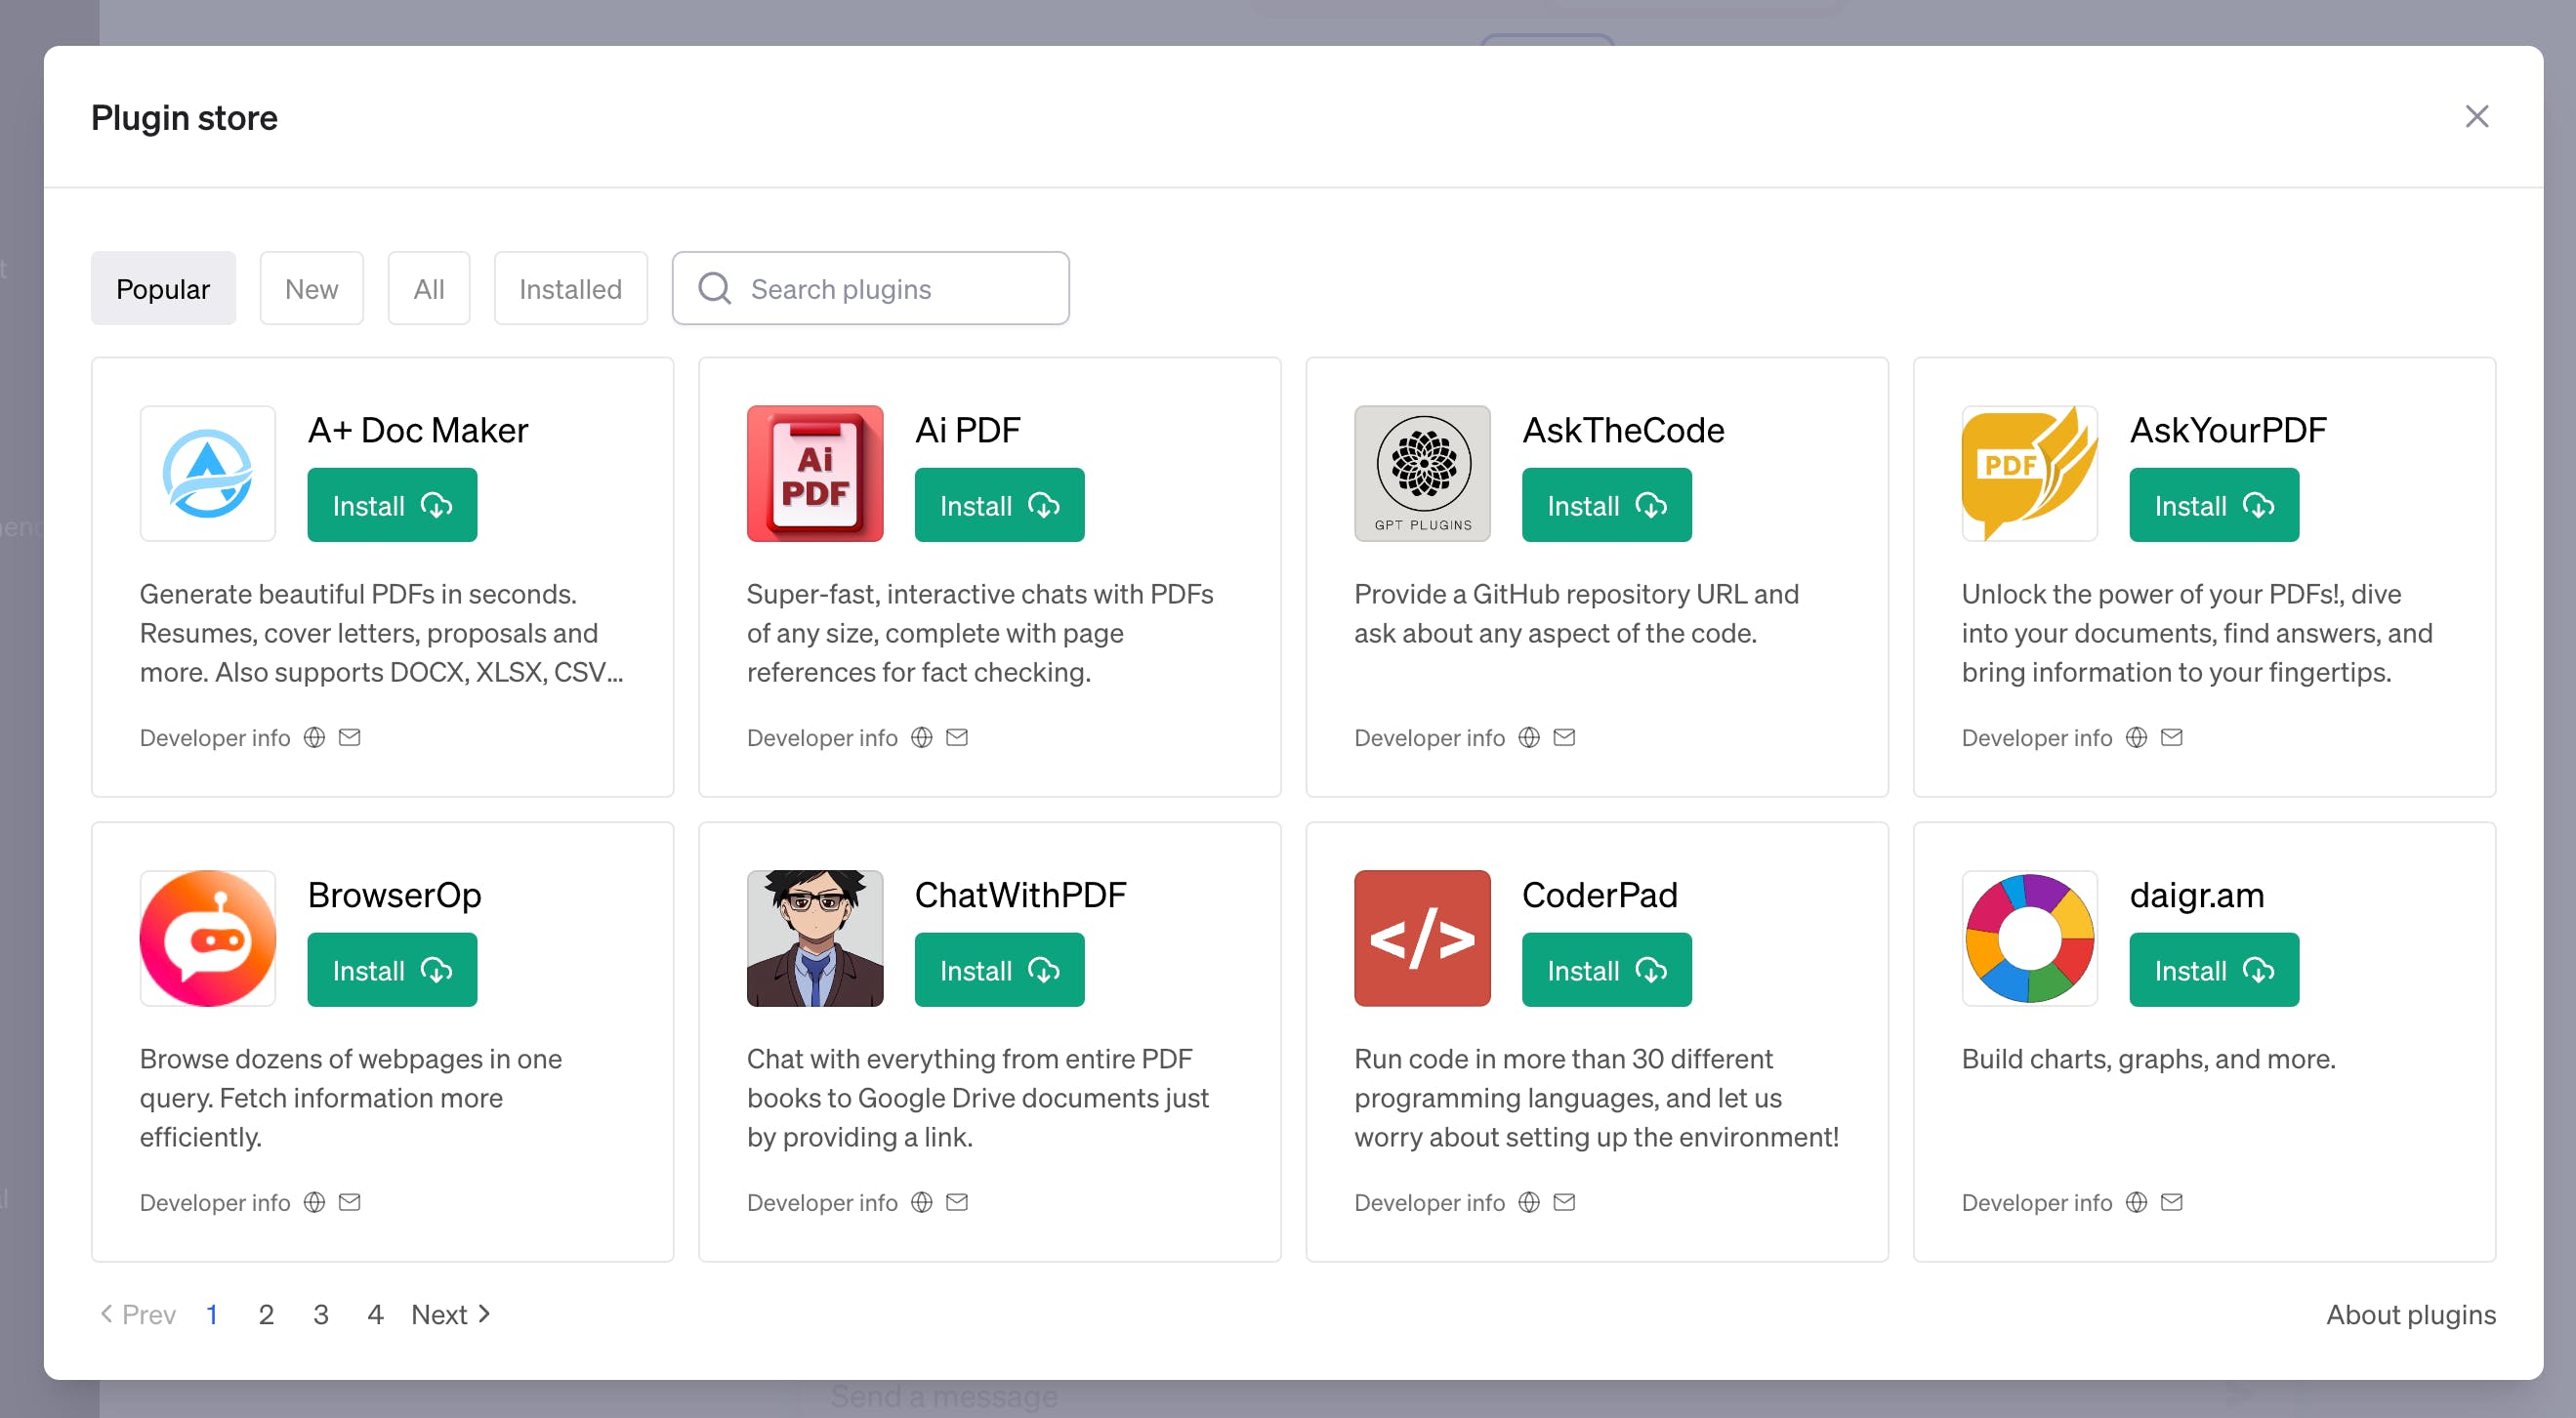Click the ChatWithPDF avatar thumbnail

[x=814, y=938]
